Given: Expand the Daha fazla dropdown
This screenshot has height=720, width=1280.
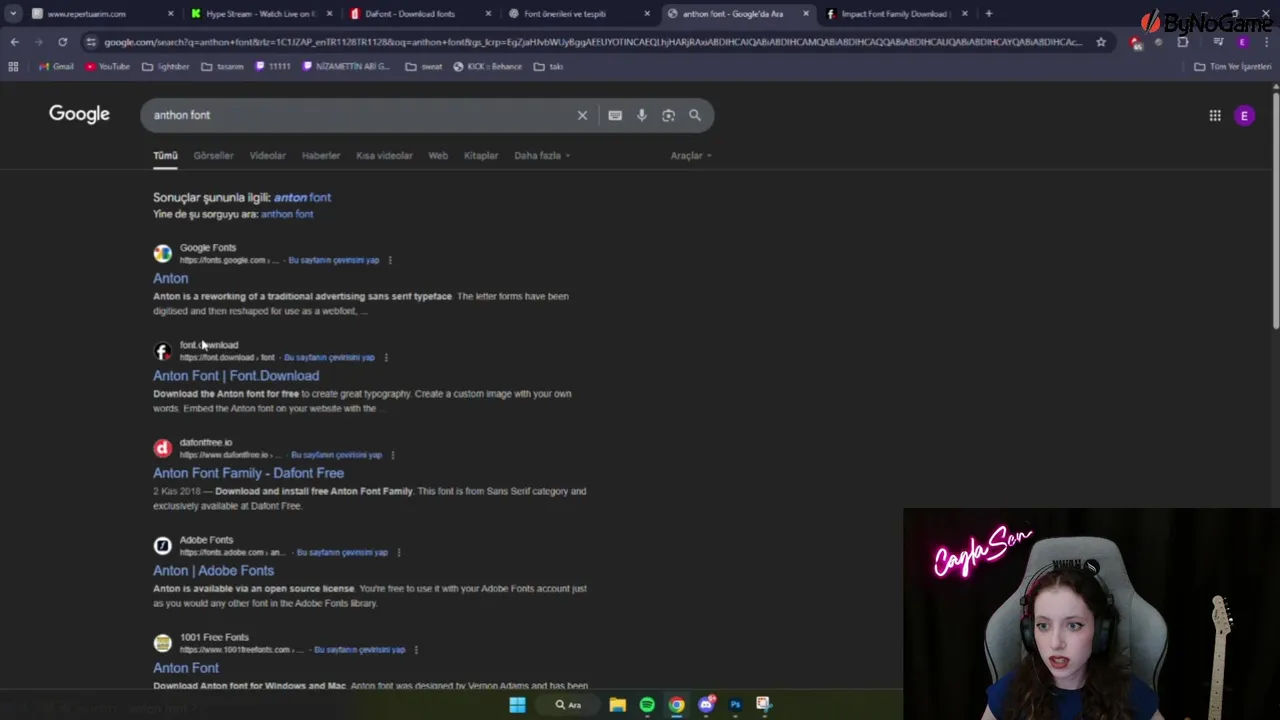Looking at the screenshot, I should click(542, 156).
